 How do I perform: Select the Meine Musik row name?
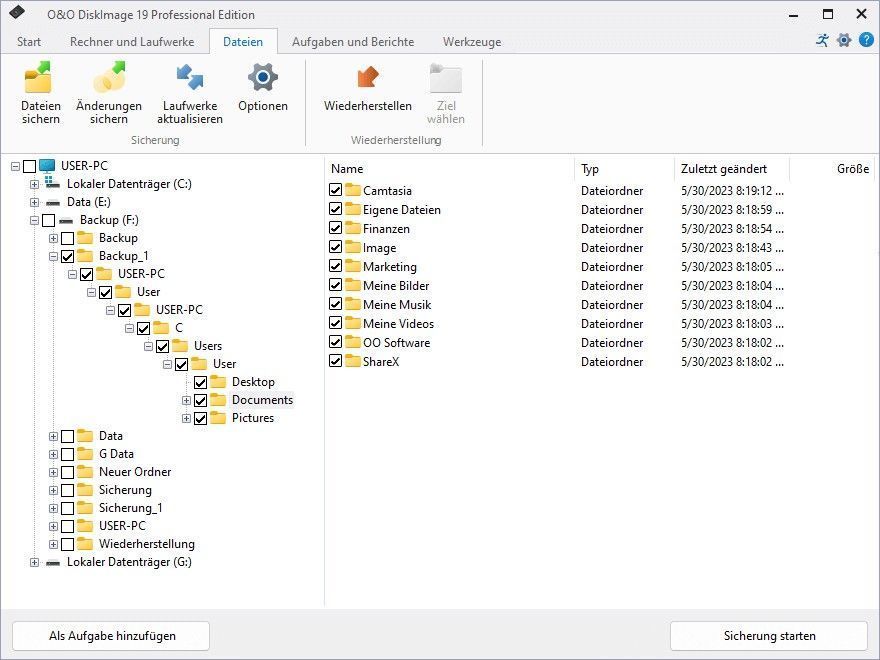[397, 304]
